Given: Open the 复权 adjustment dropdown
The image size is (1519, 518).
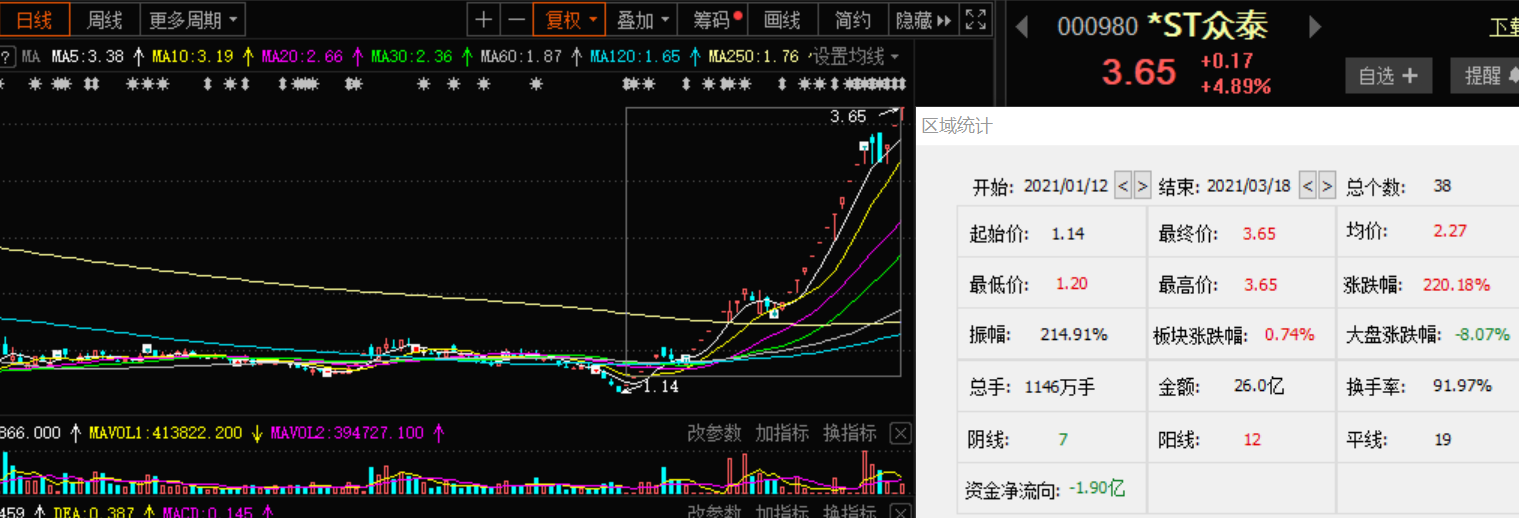Looking at the screenshot, I should pyautogui.click(x=570, y=19).
